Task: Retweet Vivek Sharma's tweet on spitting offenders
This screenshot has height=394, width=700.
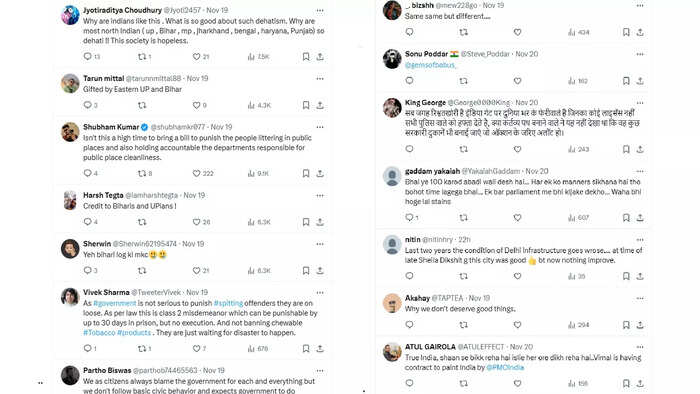Action: click(142, 348)
